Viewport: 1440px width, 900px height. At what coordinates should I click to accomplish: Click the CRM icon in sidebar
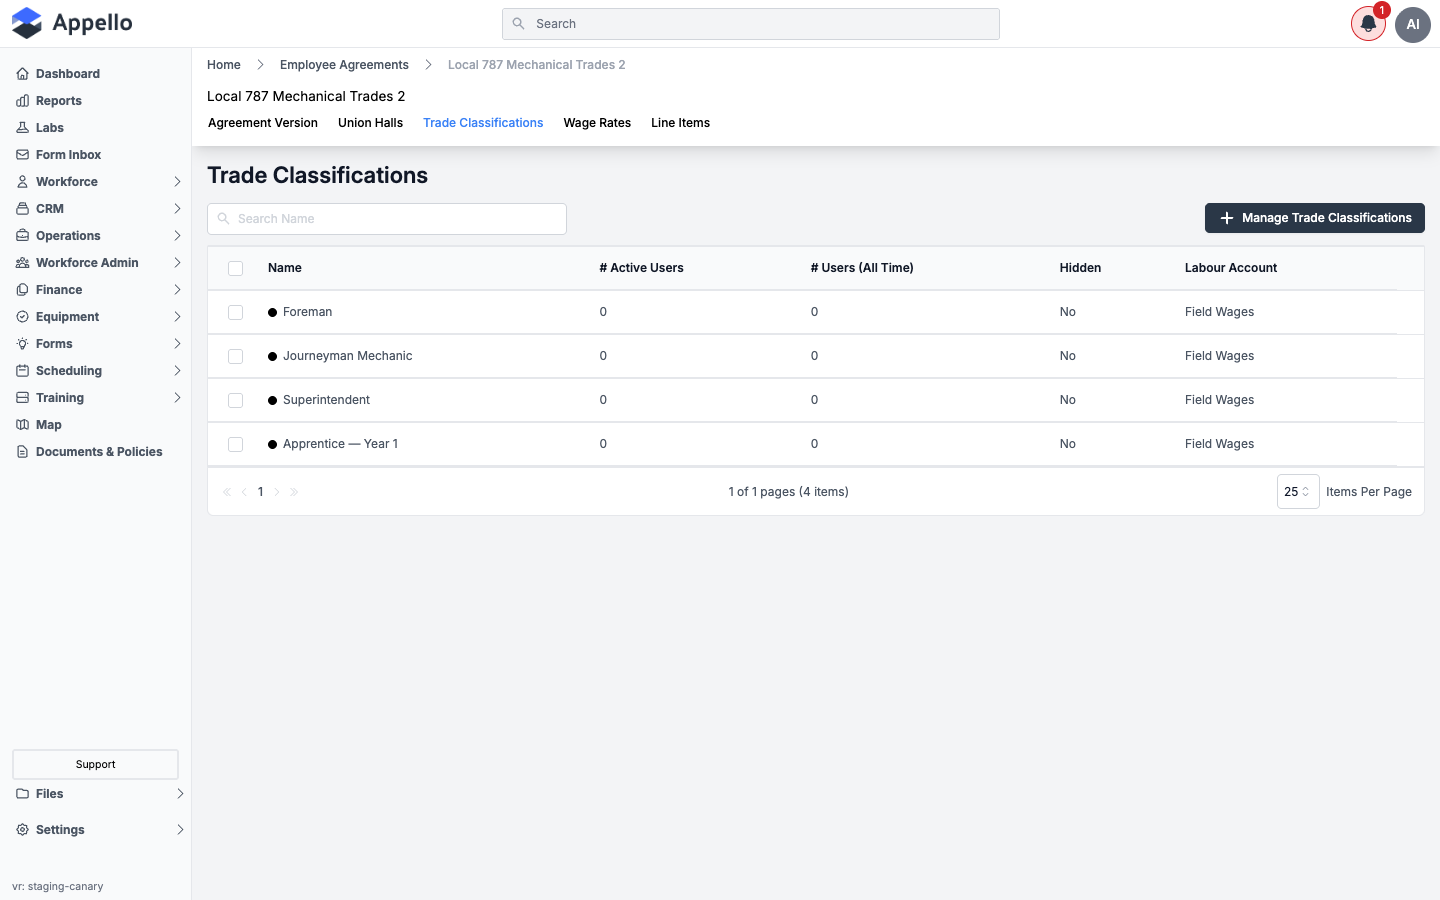tap(22, 209)
